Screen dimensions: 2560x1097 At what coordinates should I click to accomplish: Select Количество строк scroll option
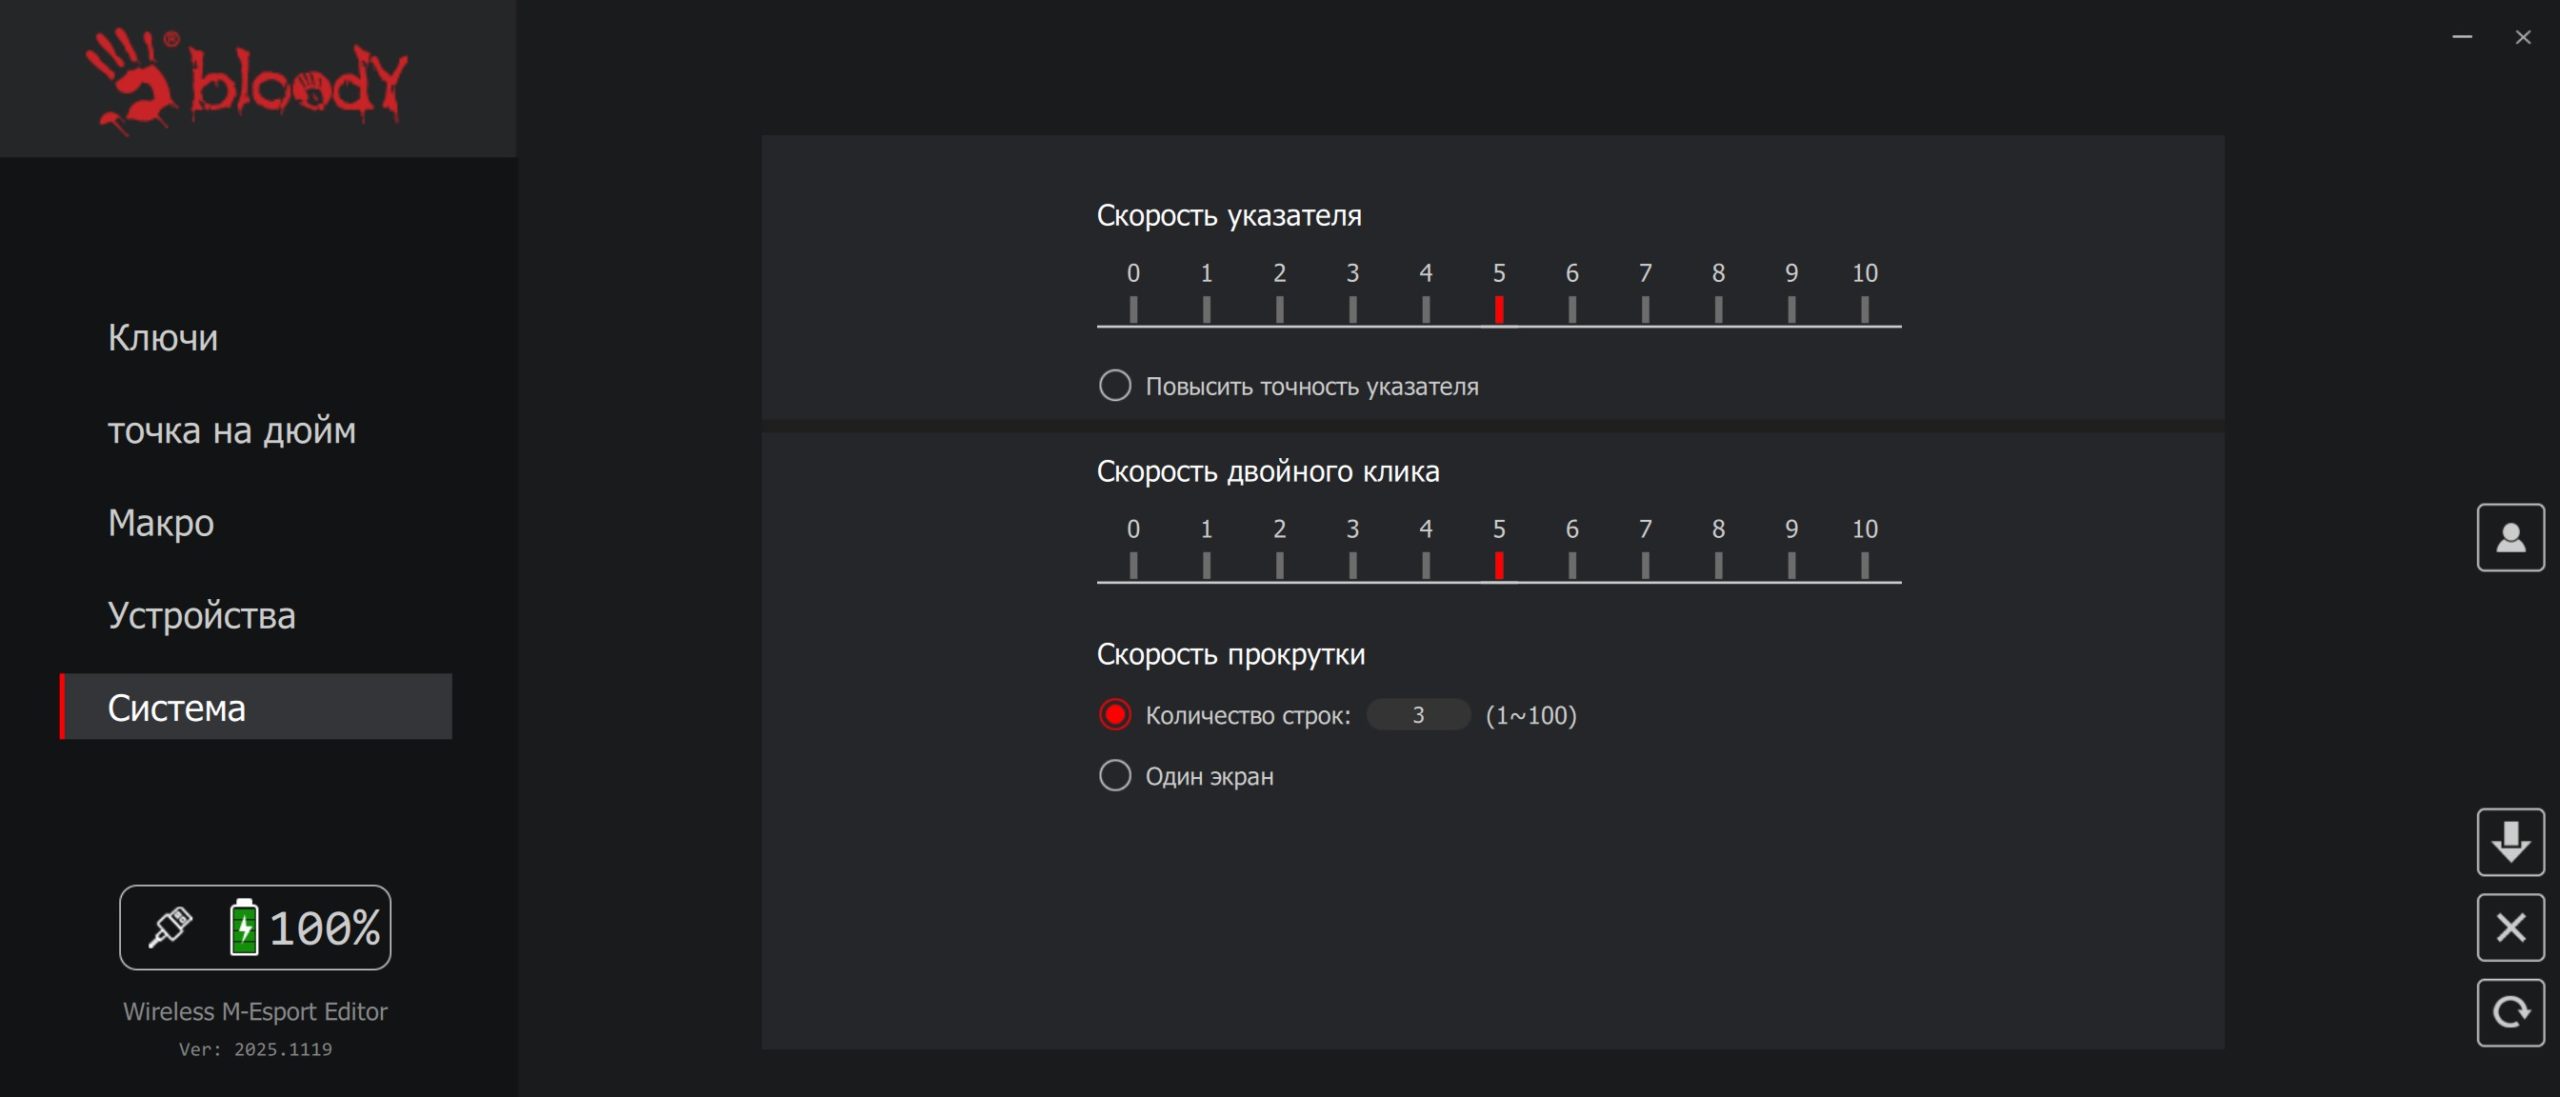(1115, 715)
